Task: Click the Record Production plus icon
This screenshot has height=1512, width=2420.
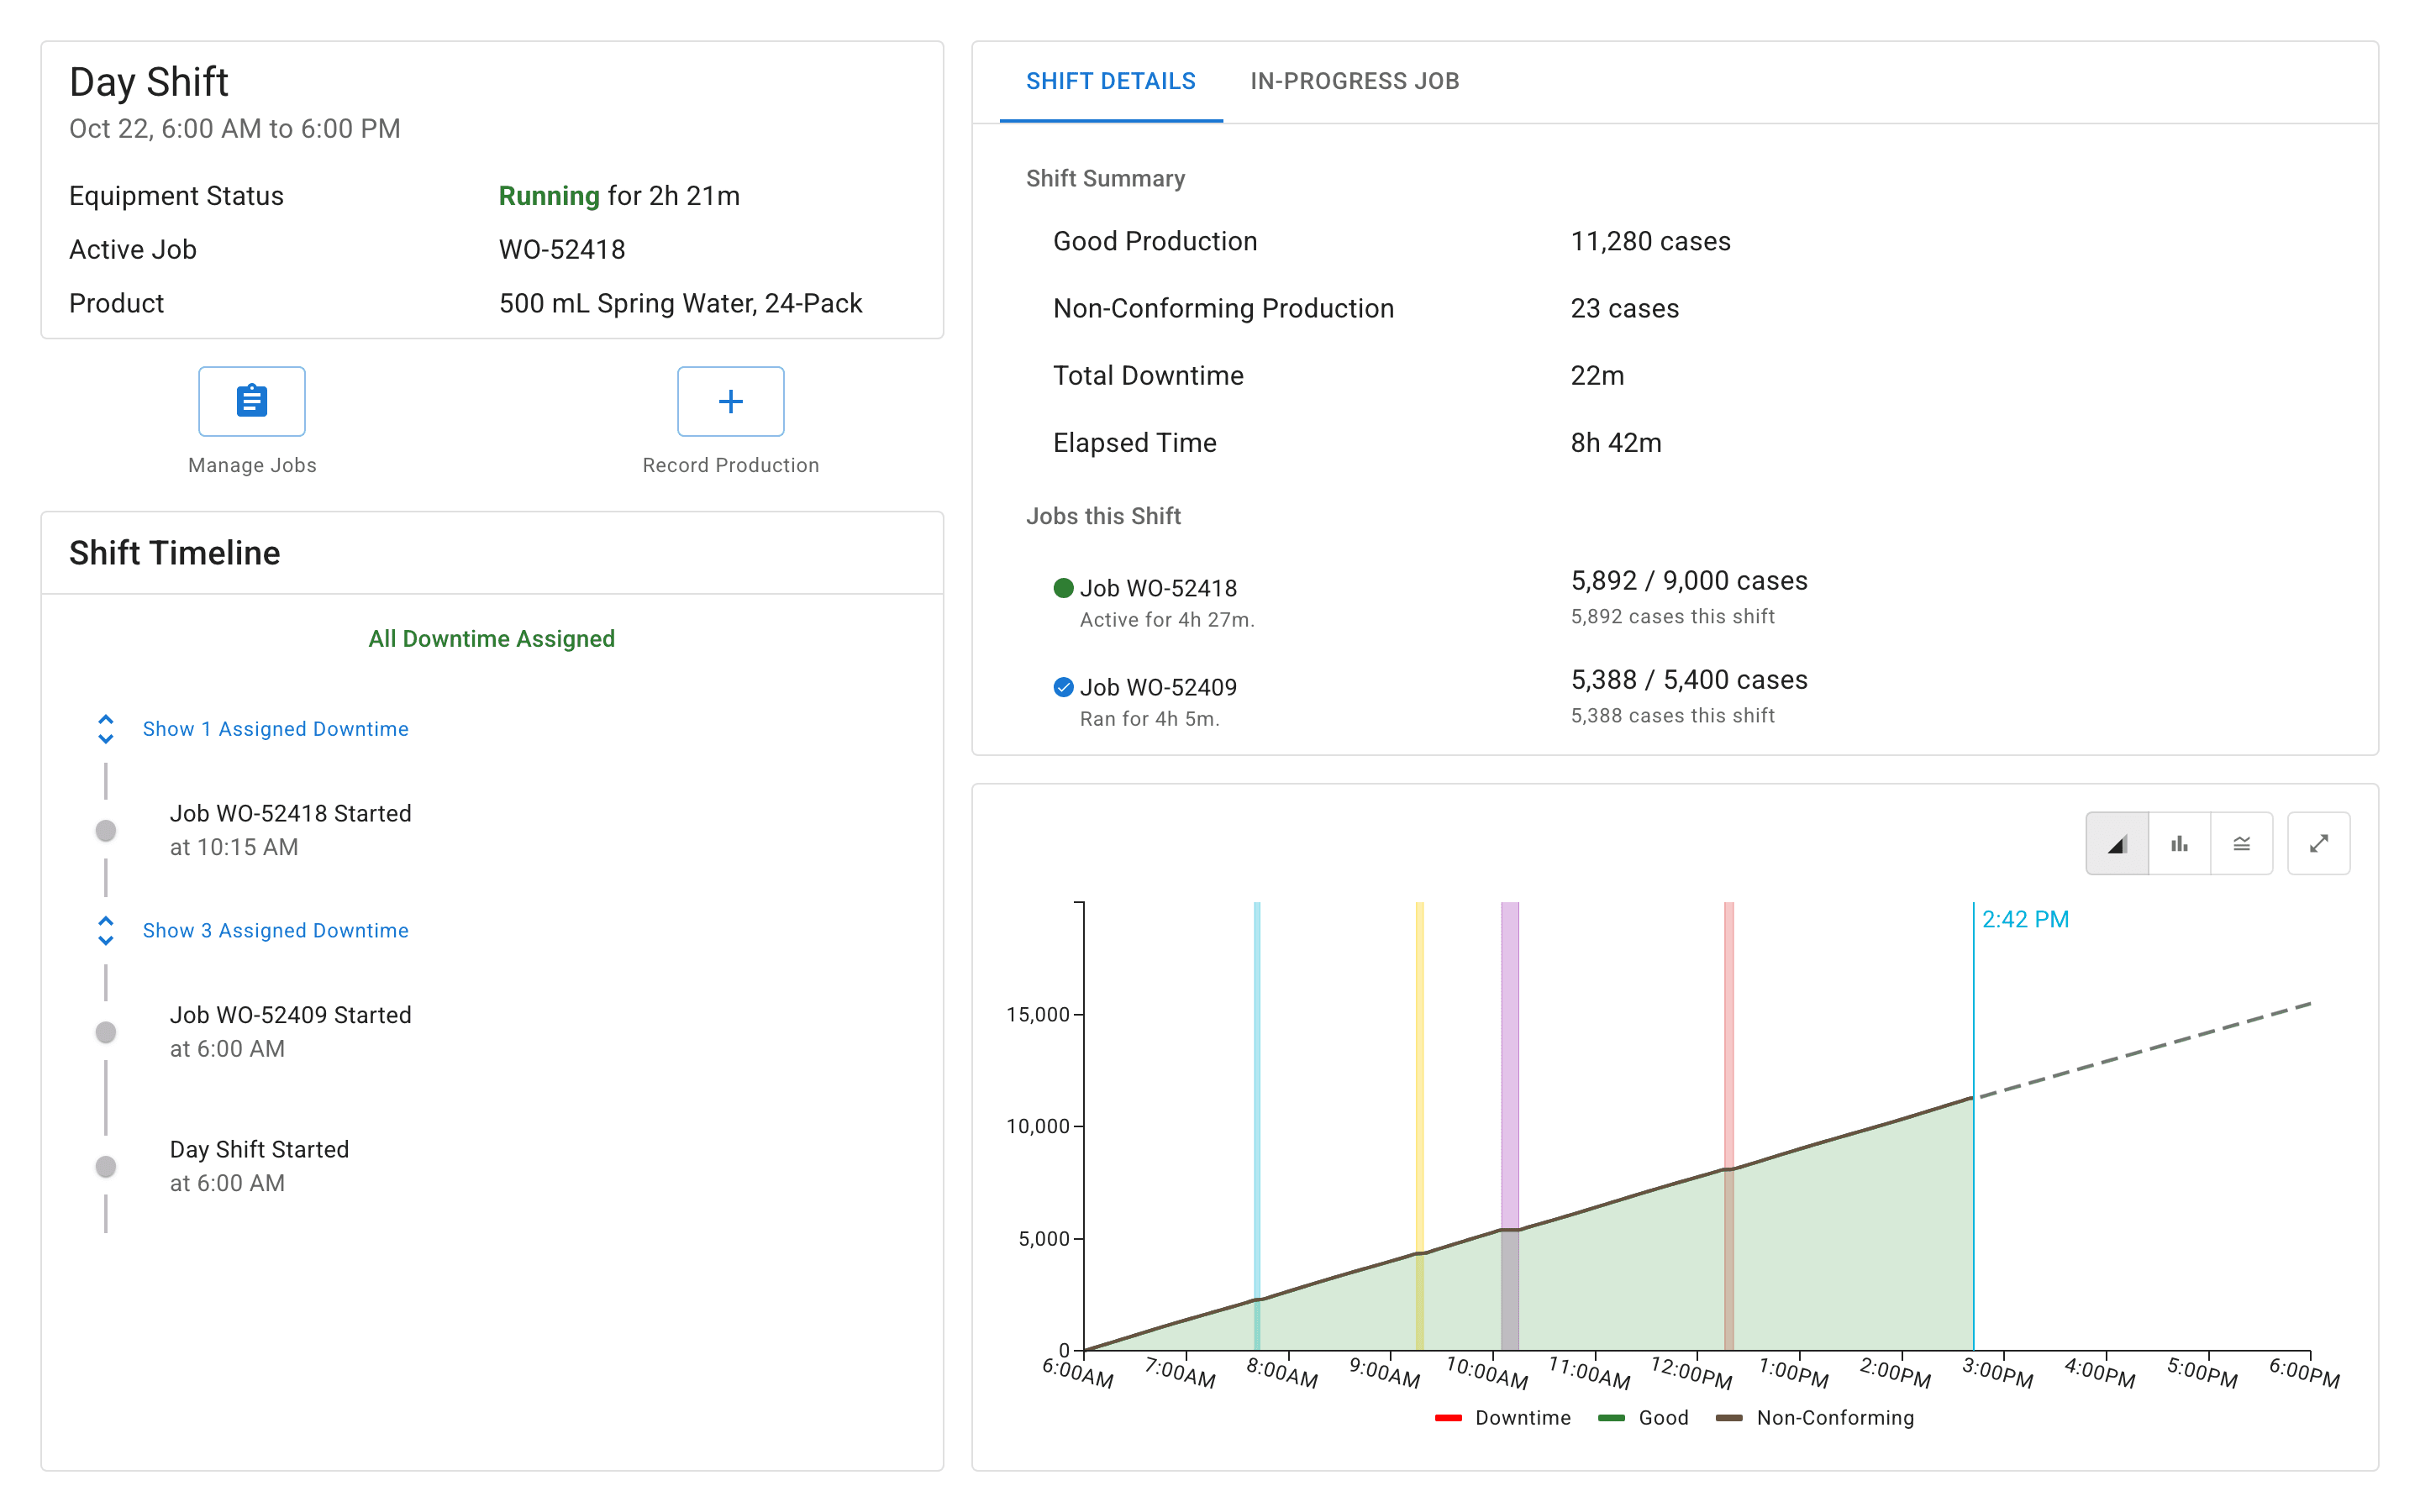Action: coord(730,401)
